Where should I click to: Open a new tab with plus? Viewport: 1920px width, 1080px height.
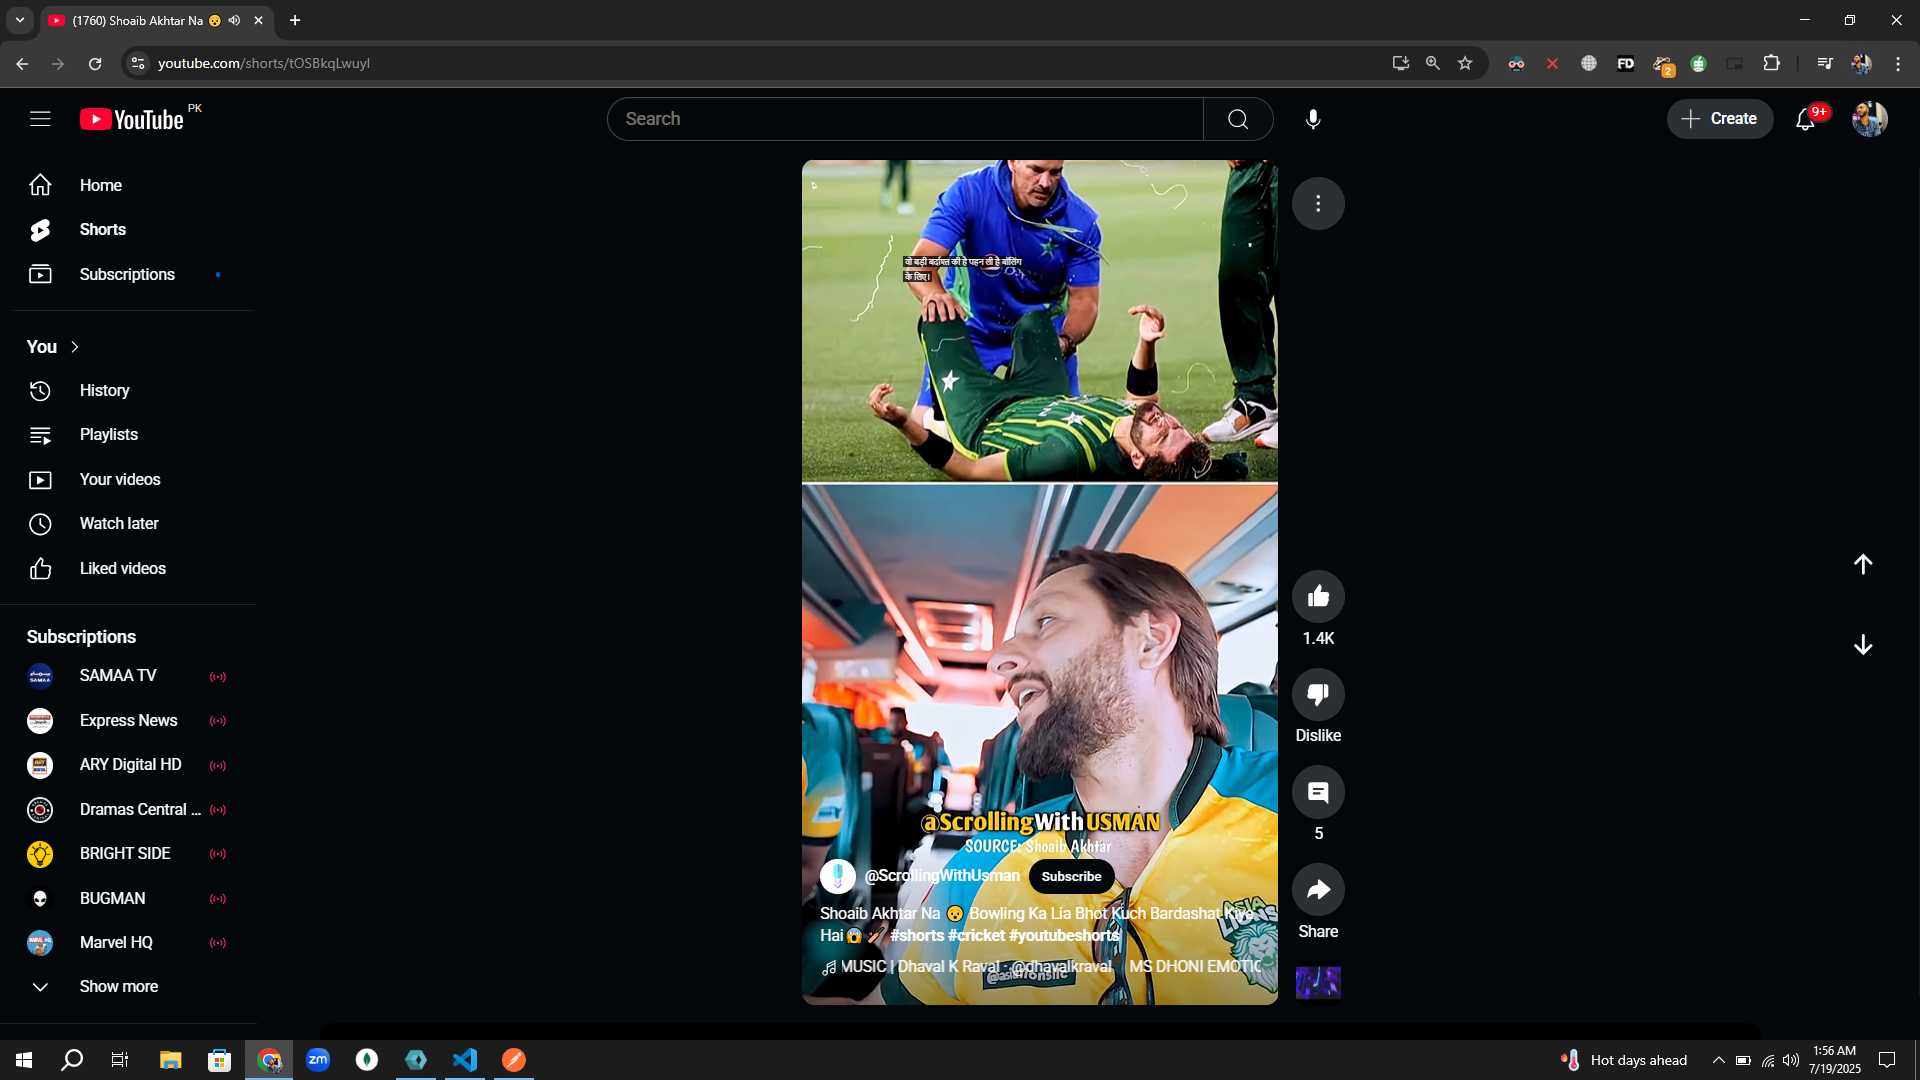coord(295,20)
